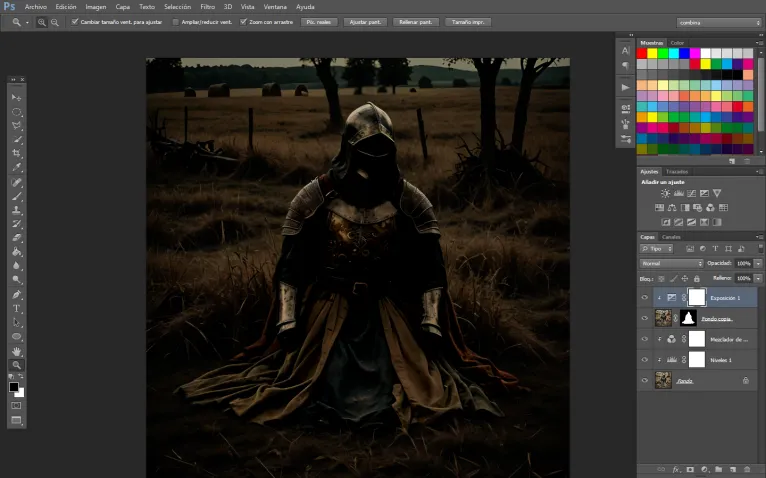Click the layer style fx icon
766x478 pixels.
[x=676, y=470]
